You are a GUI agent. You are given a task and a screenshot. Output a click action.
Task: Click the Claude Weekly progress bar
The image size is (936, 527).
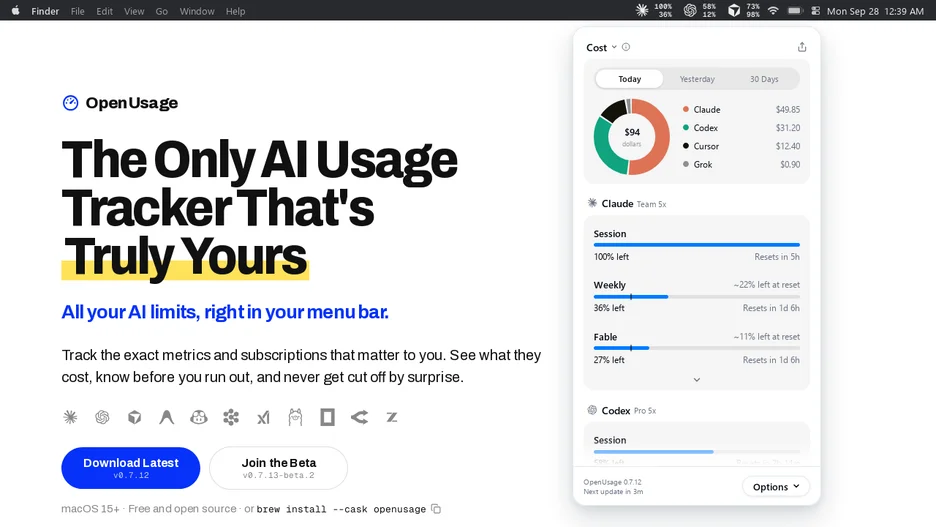(697, 297)
